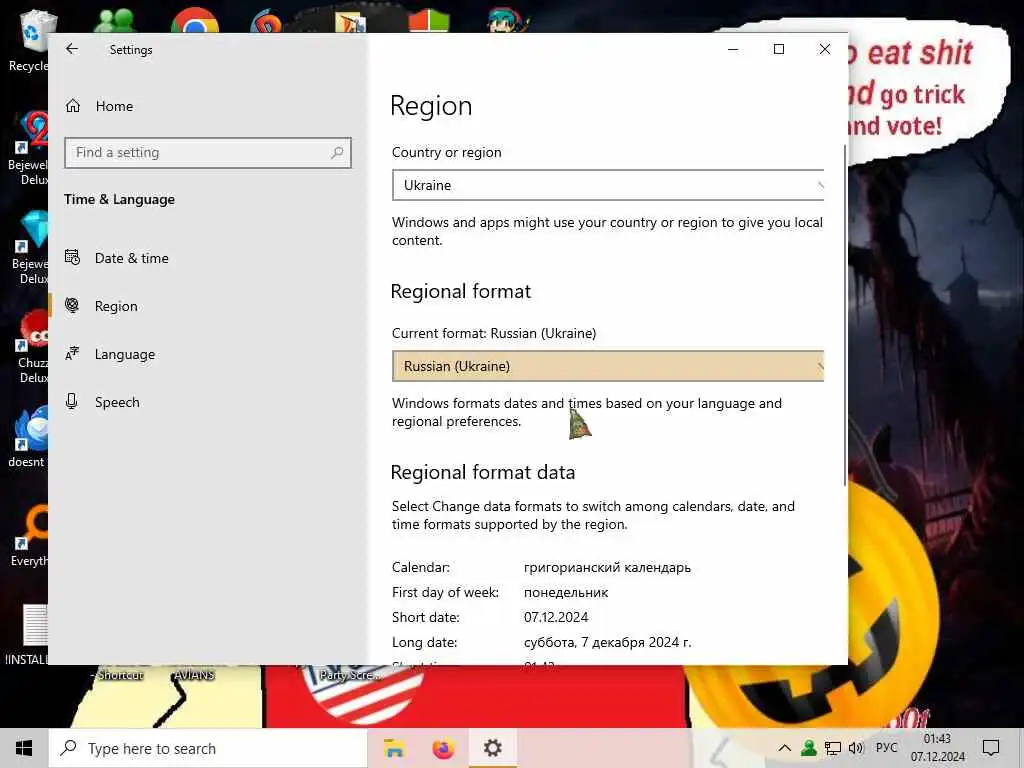Viewport: 1024px width, 768px height.
Task: Open Date & time settings
Action: coord(131,258)
